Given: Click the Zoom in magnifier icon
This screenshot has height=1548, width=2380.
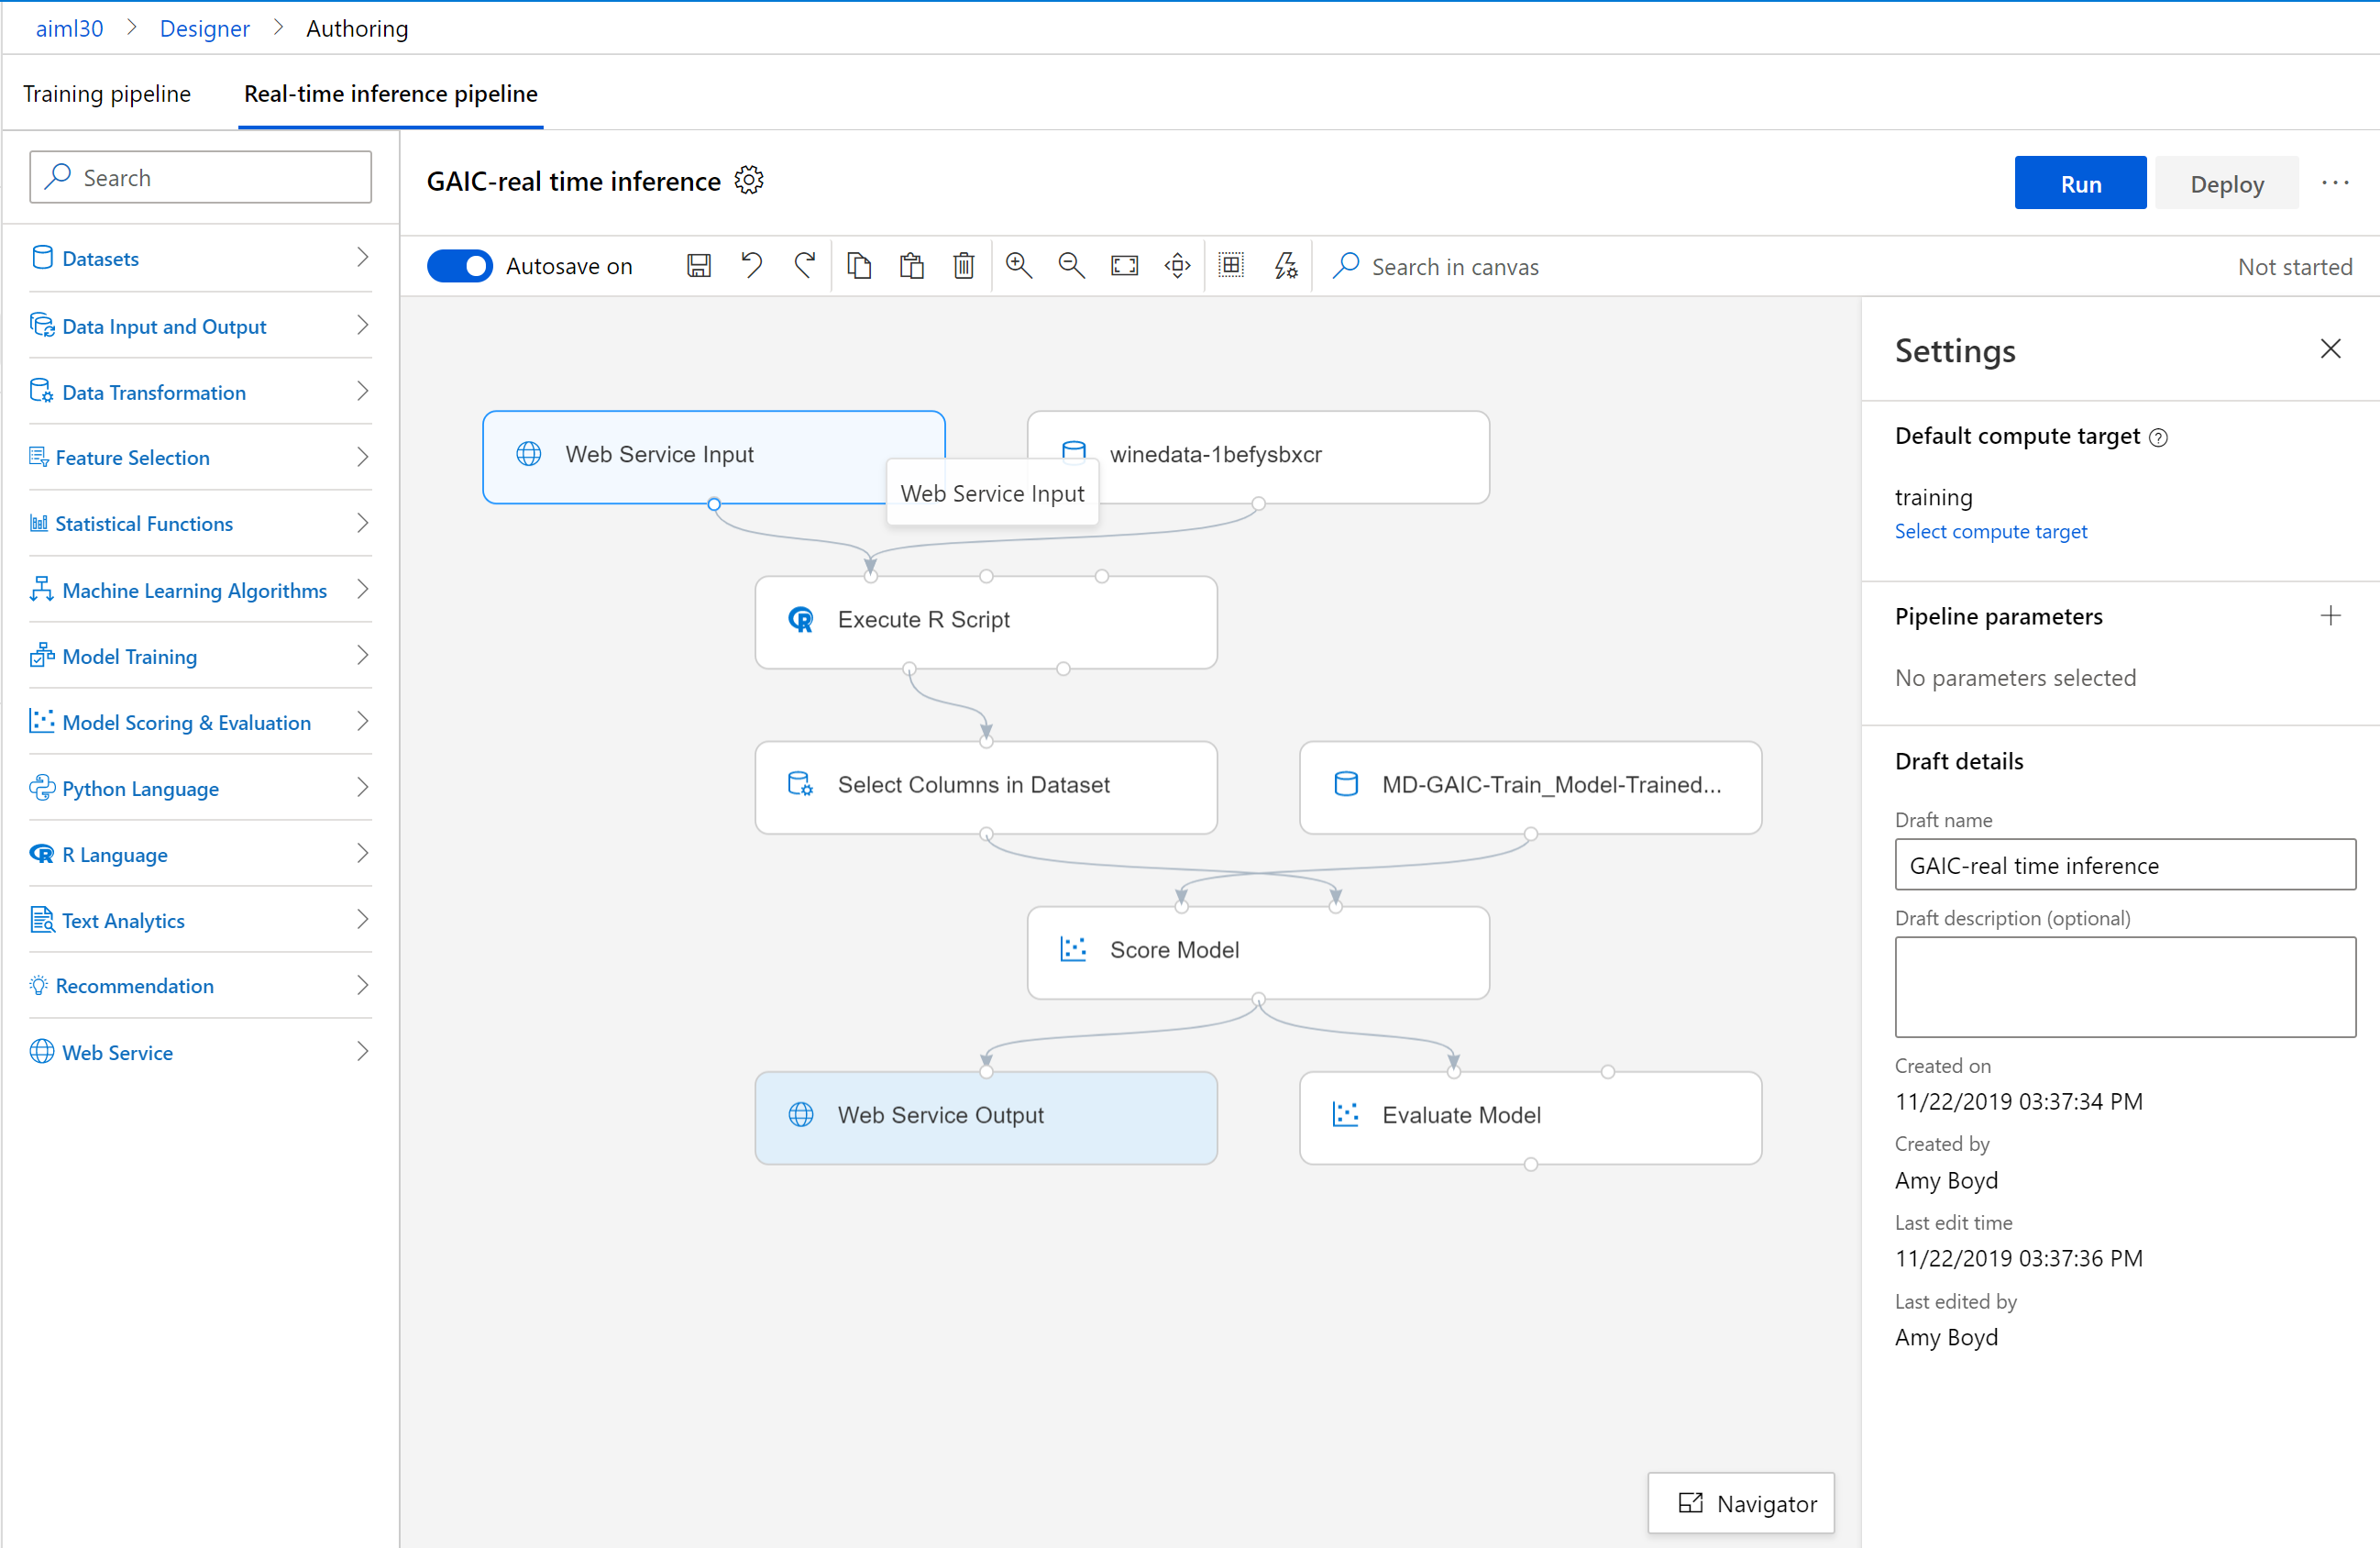Looking at the screenshot, I should (x=1018, y=266).
